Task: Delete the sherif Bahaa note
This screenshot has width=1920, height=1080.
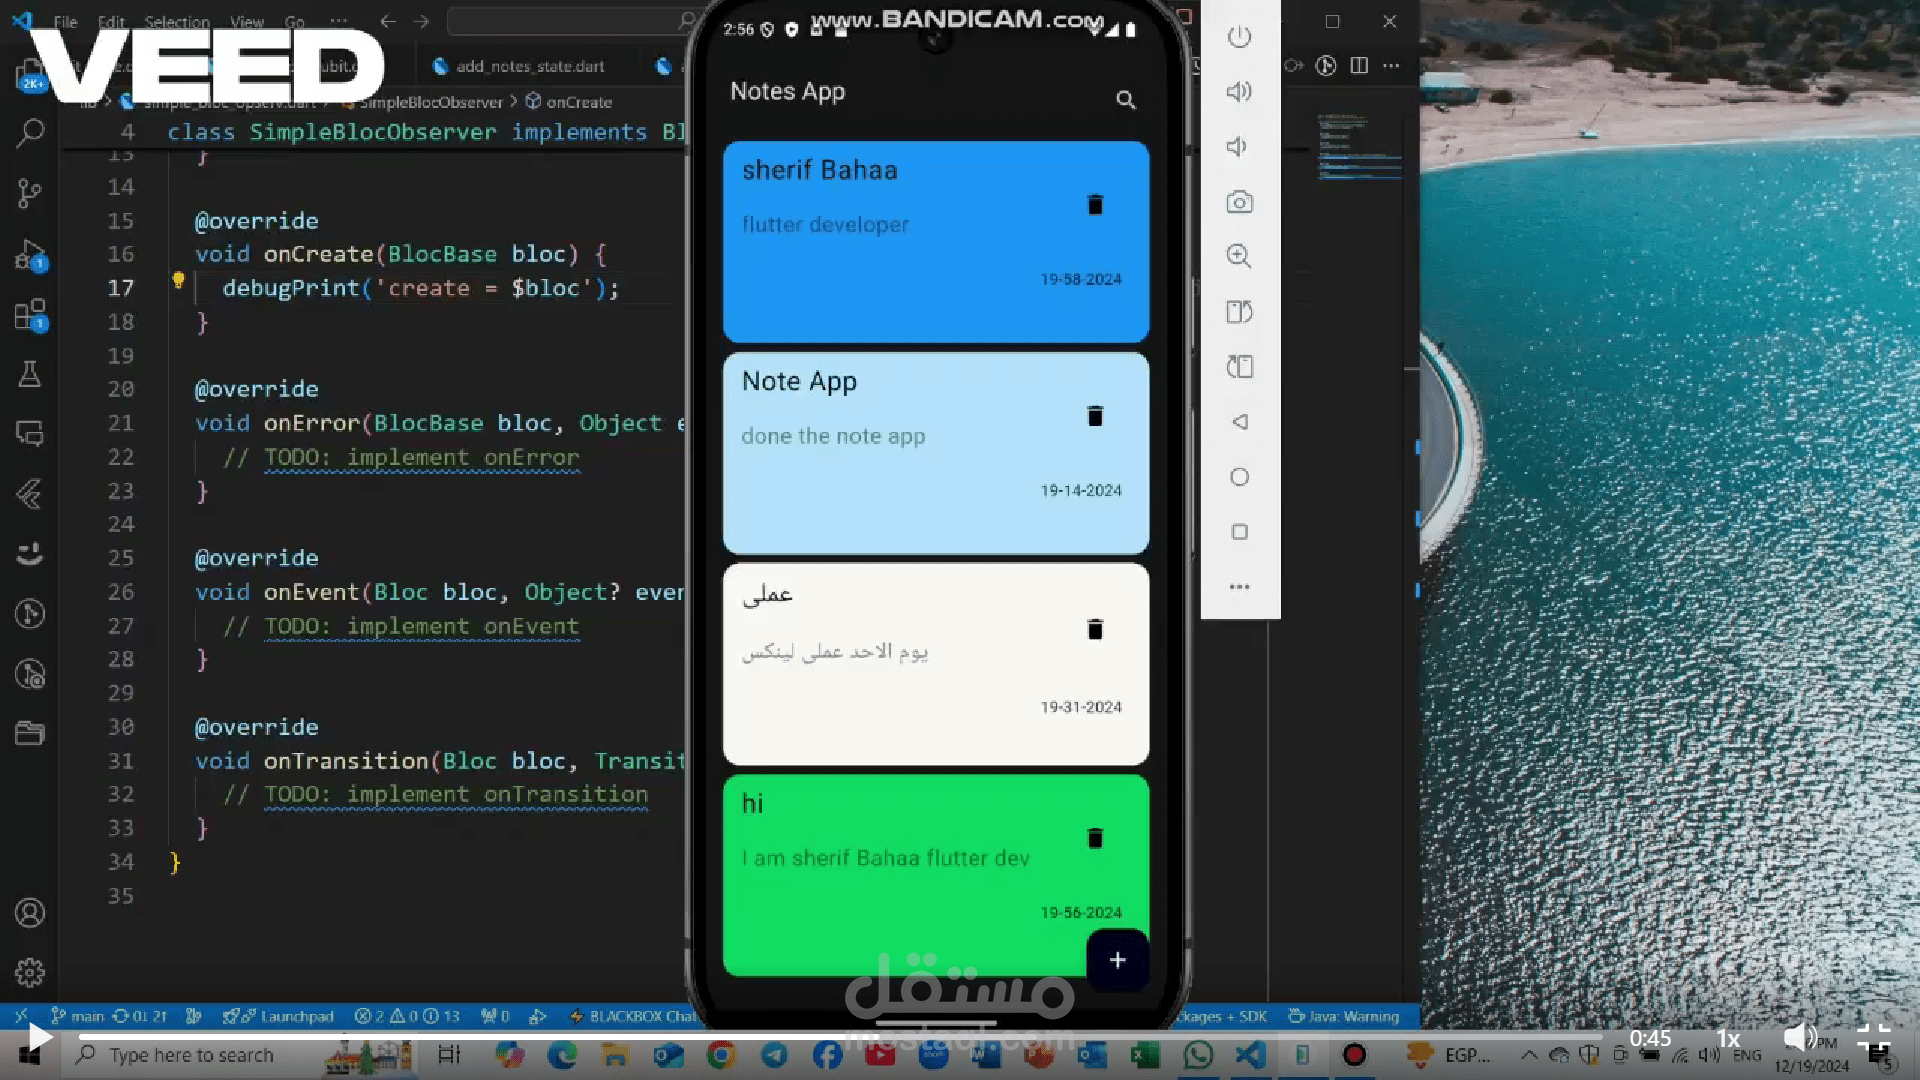Action: [1095, 205]
